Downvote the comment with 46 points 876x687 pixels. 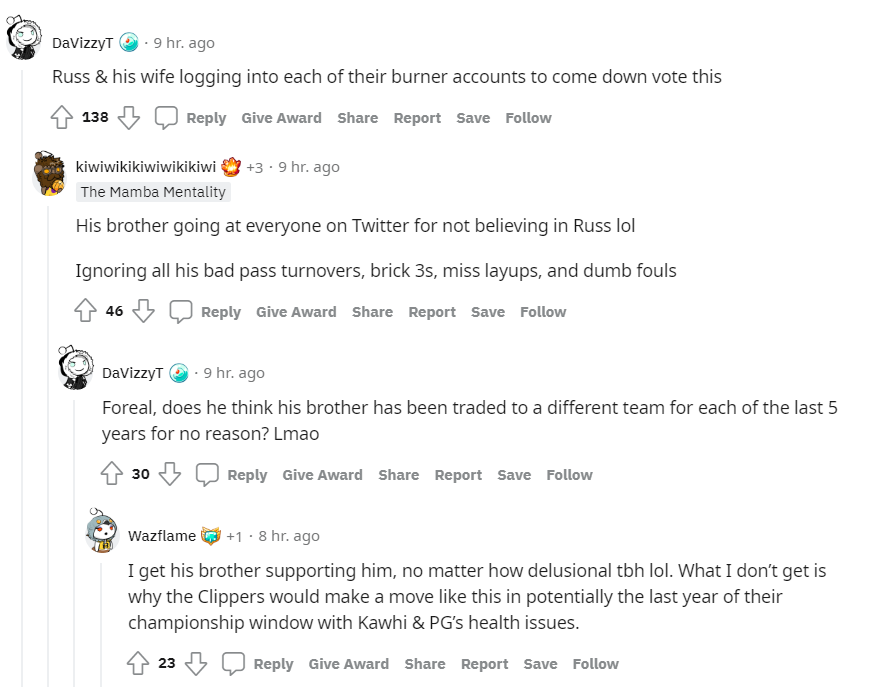tap(144, 312)
